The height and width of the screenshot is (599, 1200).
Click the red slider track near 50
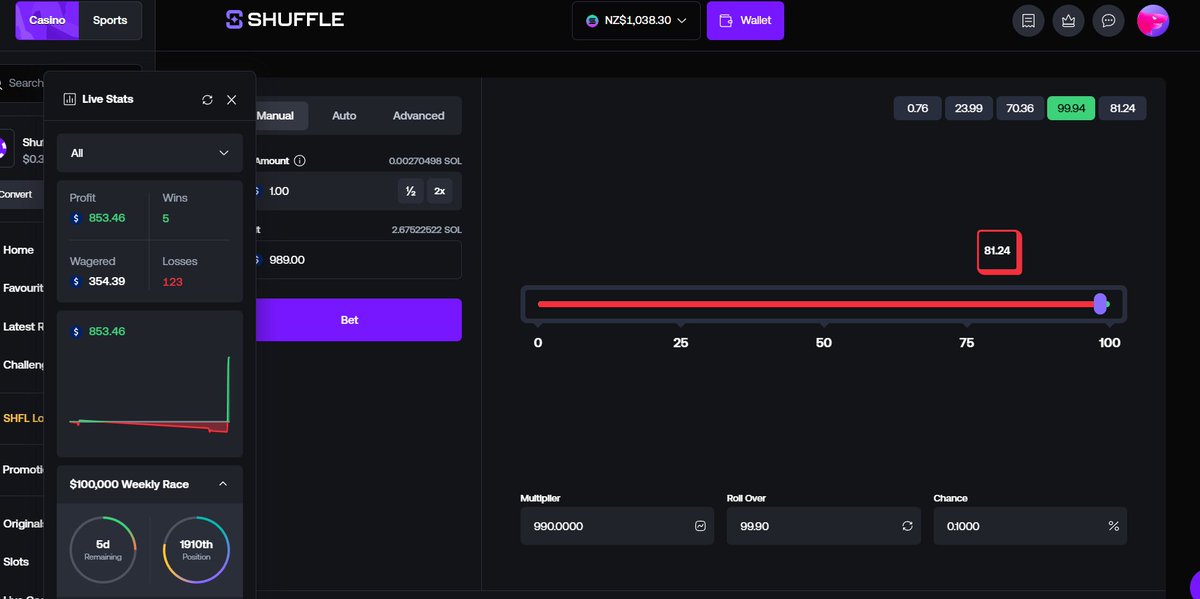824,304
